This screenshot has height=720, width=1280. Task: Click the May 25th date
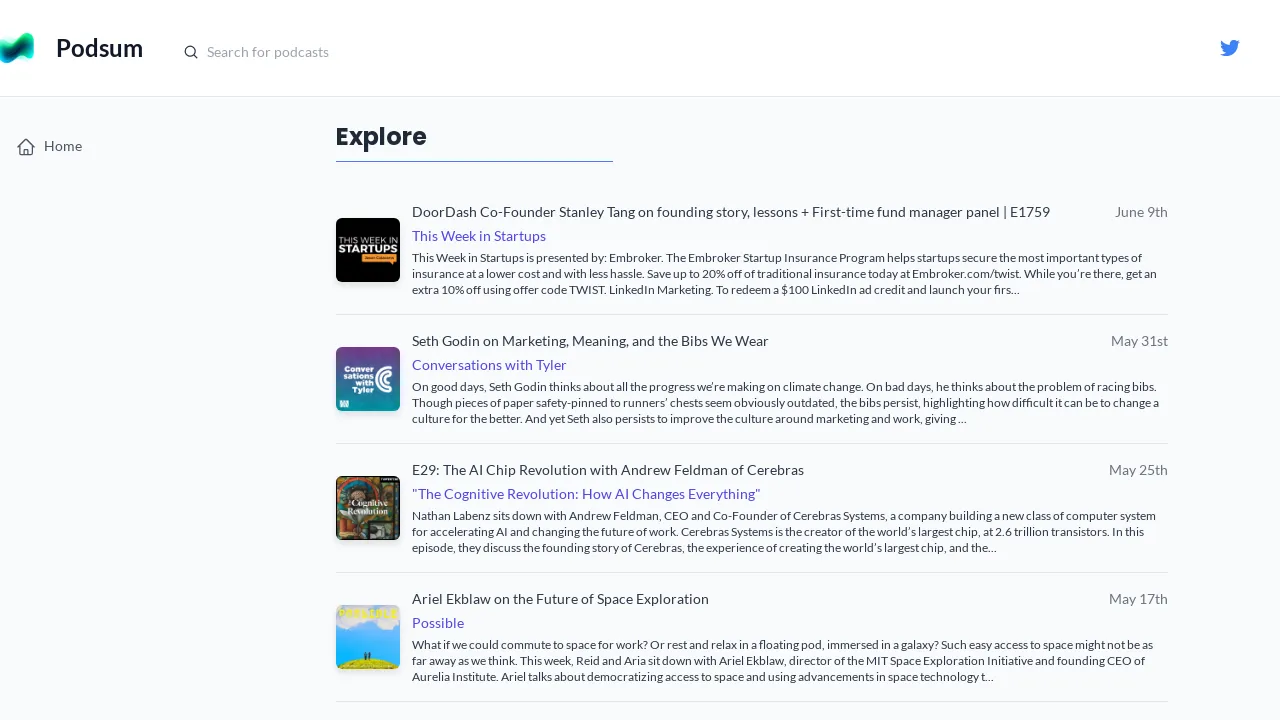tap(1138, 470)
